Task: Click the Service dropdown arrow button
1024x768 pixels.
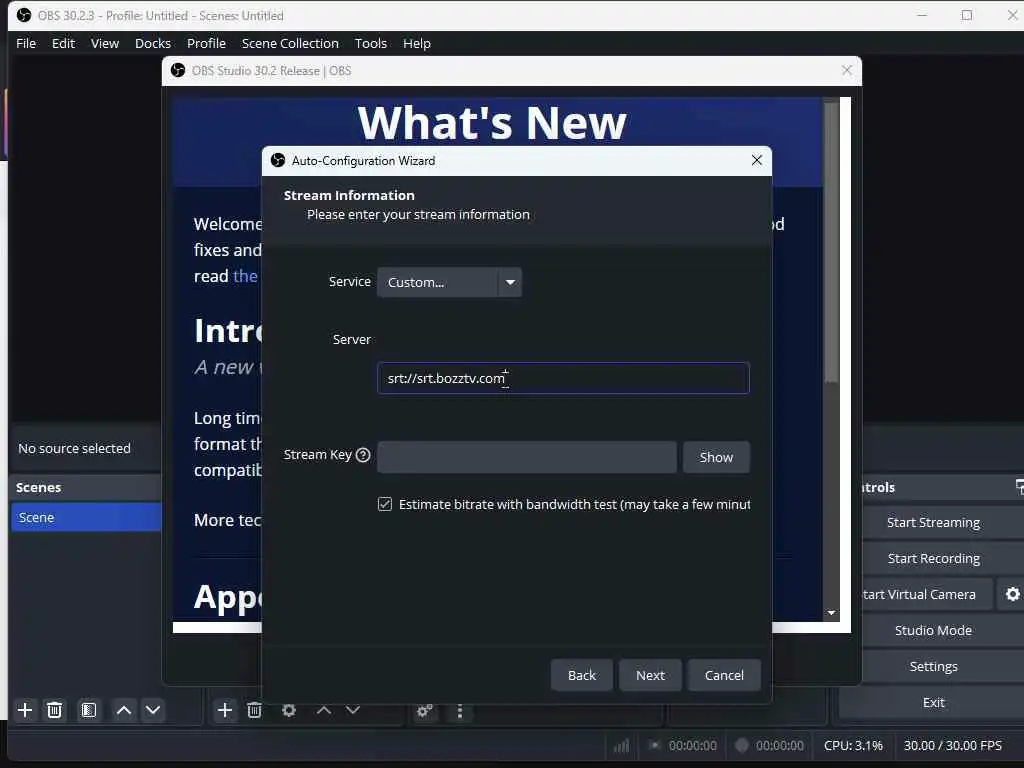Action: click(510, 282)
